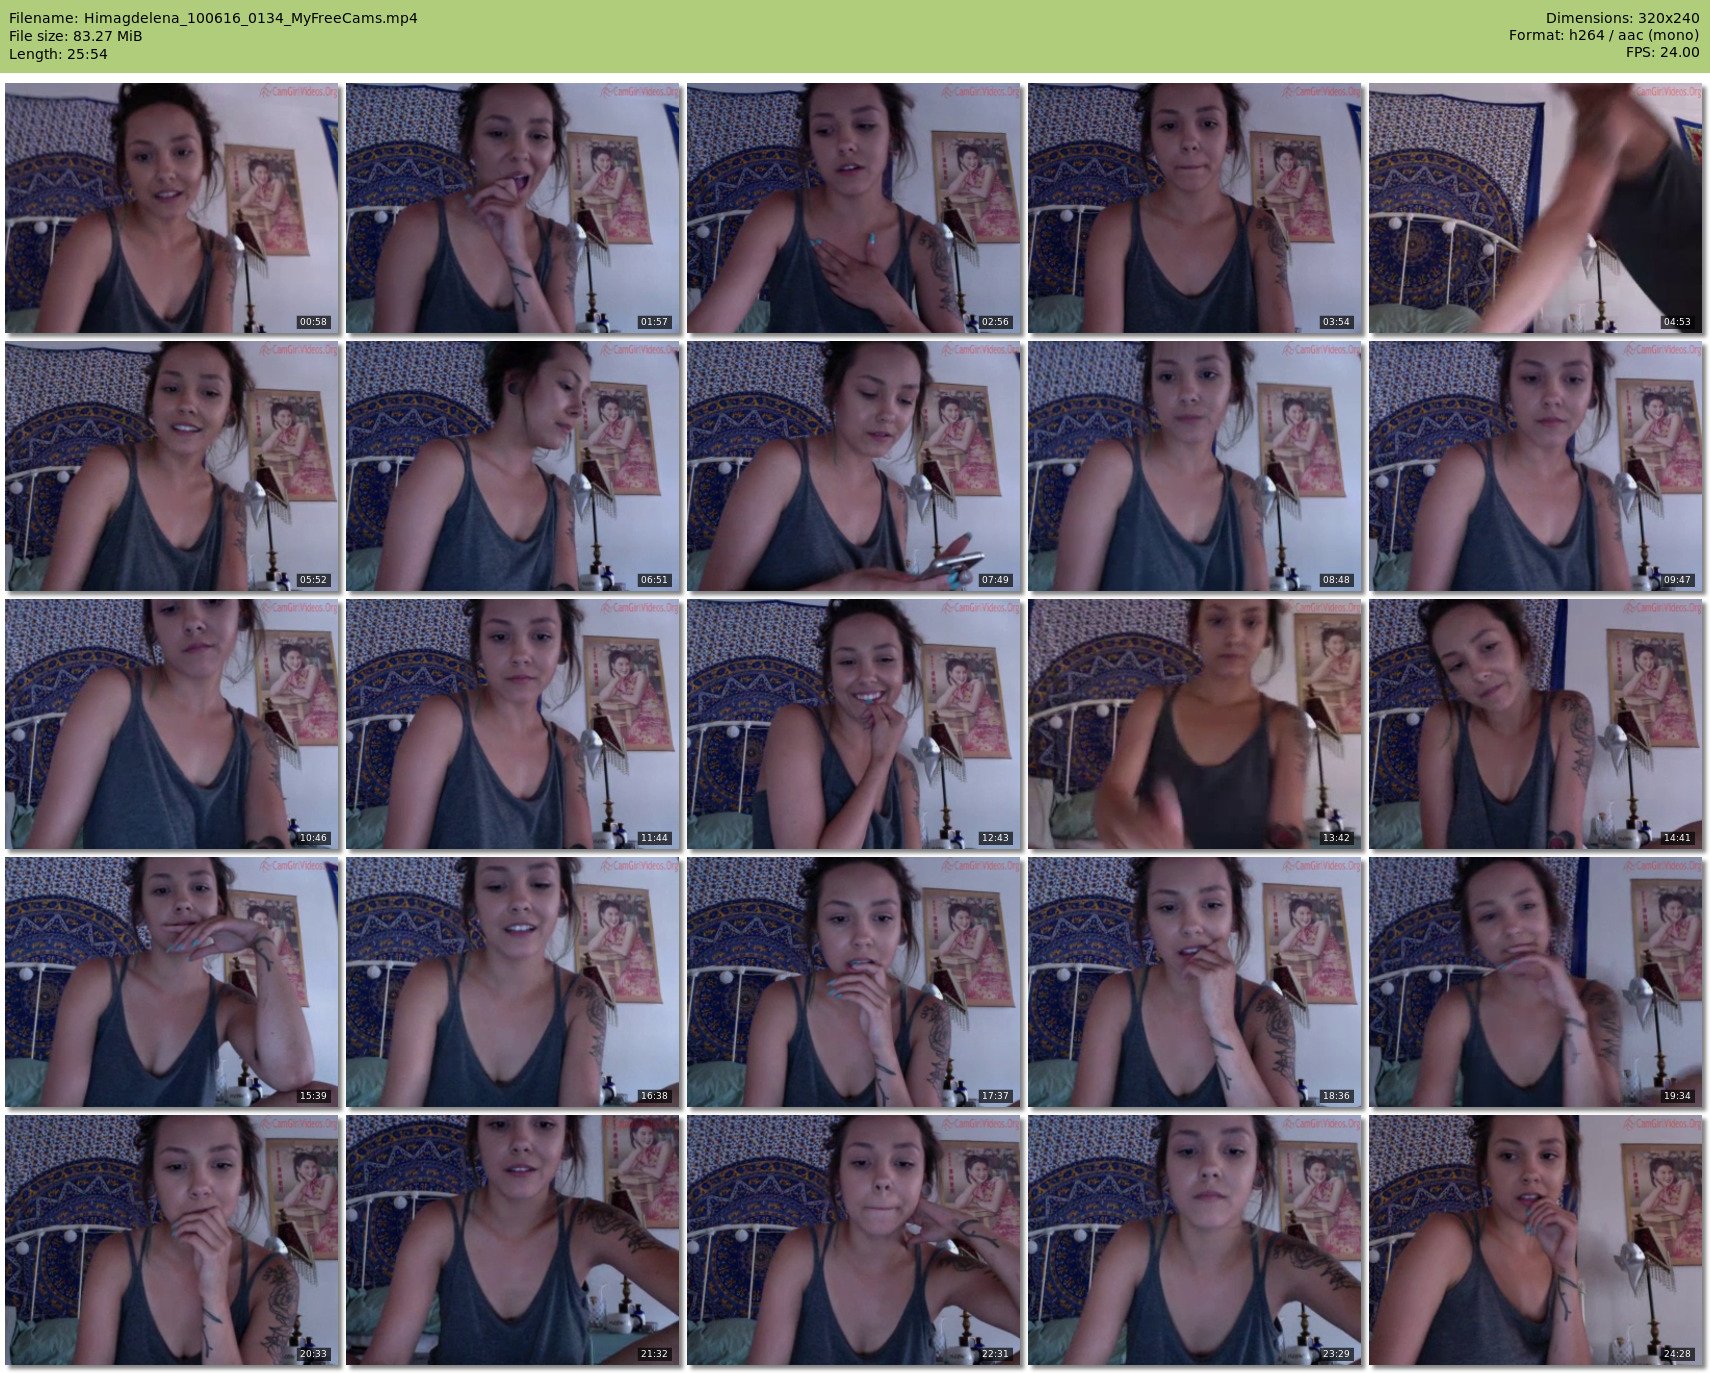Image resolution: width=1710 pixels, height=1373 pixels.
Task: Click the frame stamped 11:44
Action: 513,724
